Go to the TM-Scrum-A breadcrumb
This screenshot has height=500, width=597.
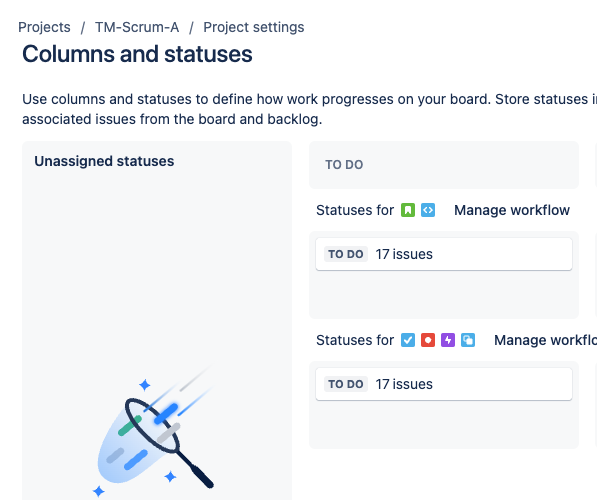click(137, 27)
